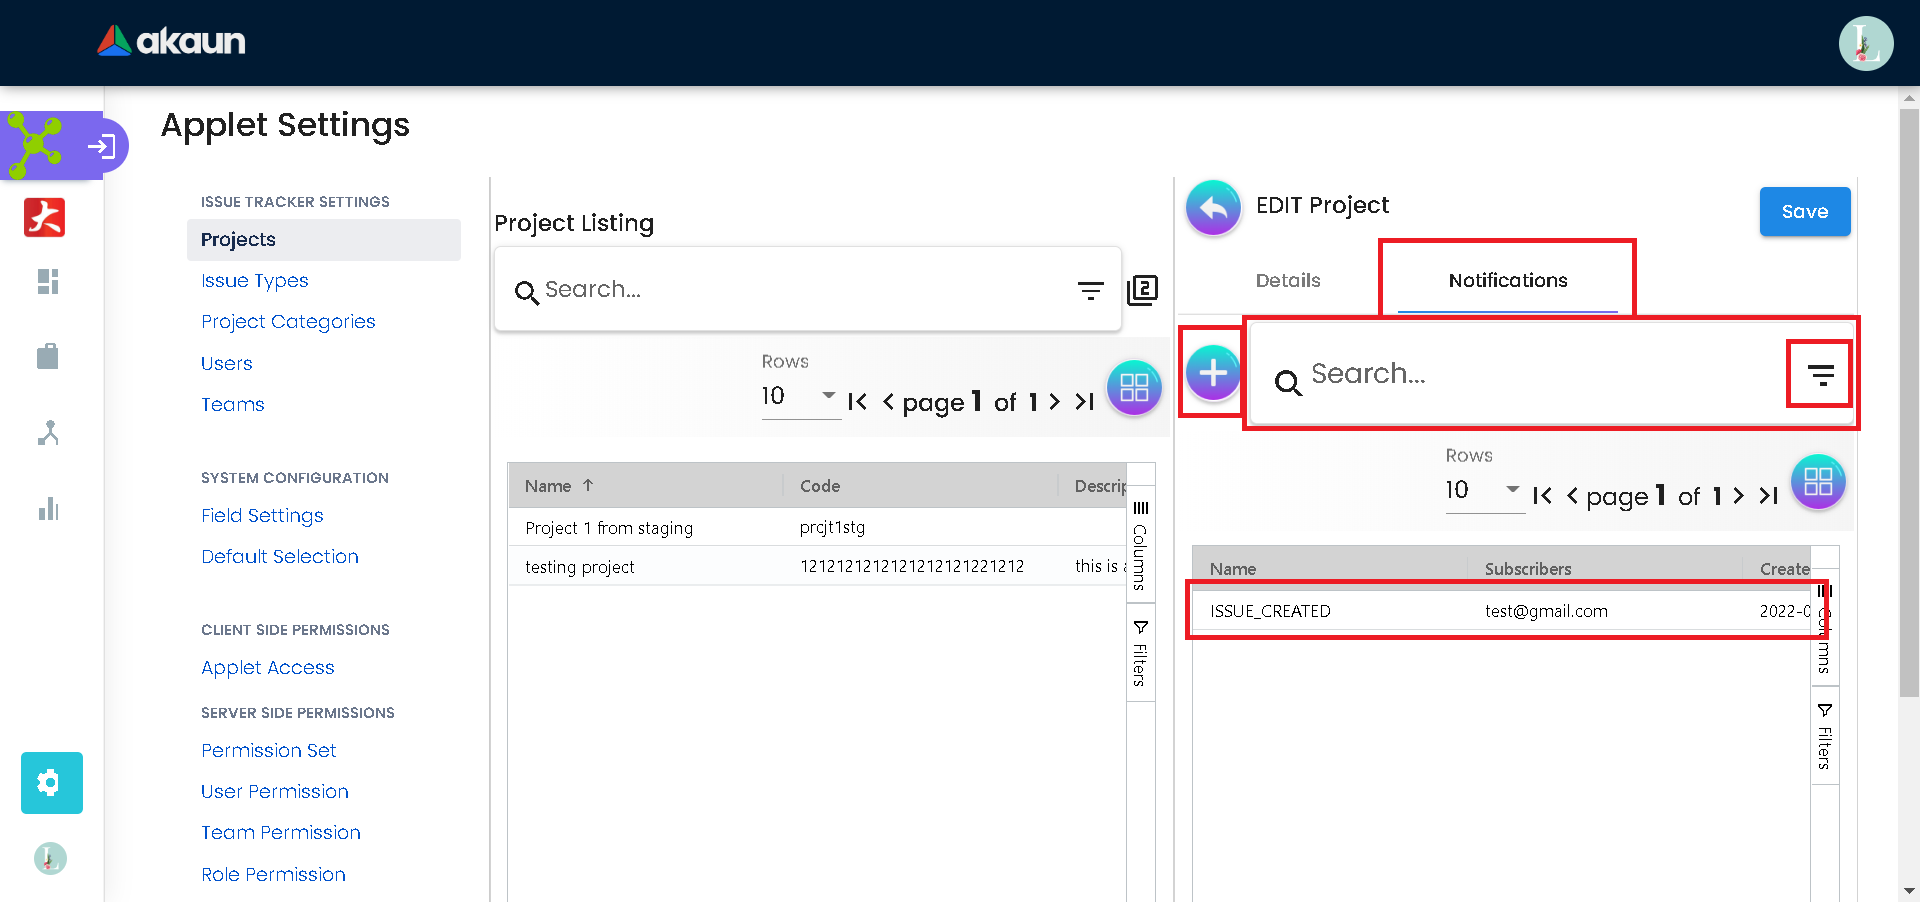Go to previous page in Project Listing
Viewport: 1920px width, 902px height.
[x=888, y=402]
